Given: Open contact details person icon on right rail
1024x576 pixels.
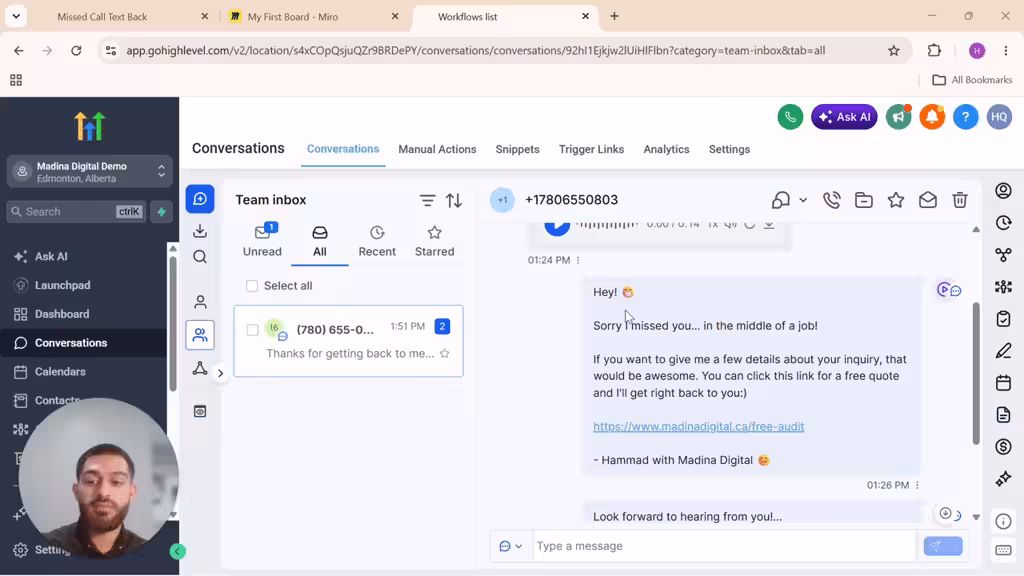Looking at the screenshot, I should (x=1004, y=190).
